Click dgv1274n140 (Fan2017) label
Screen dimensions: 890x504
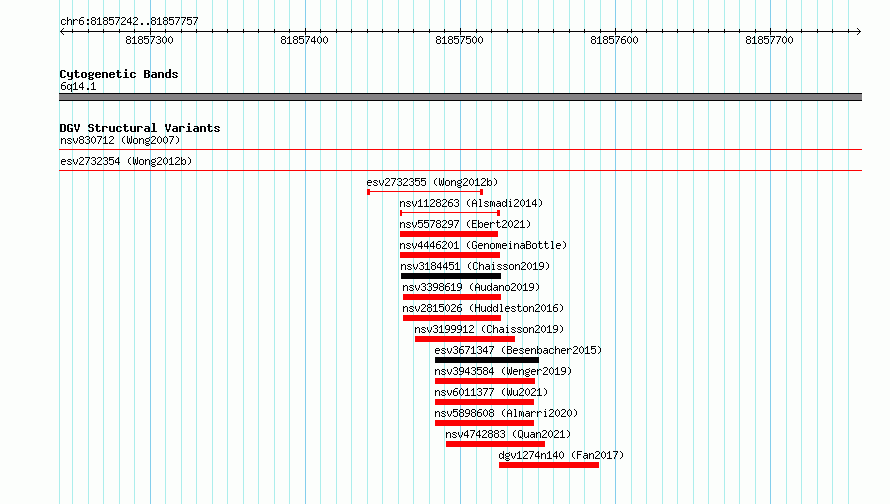tap(561, 455)
